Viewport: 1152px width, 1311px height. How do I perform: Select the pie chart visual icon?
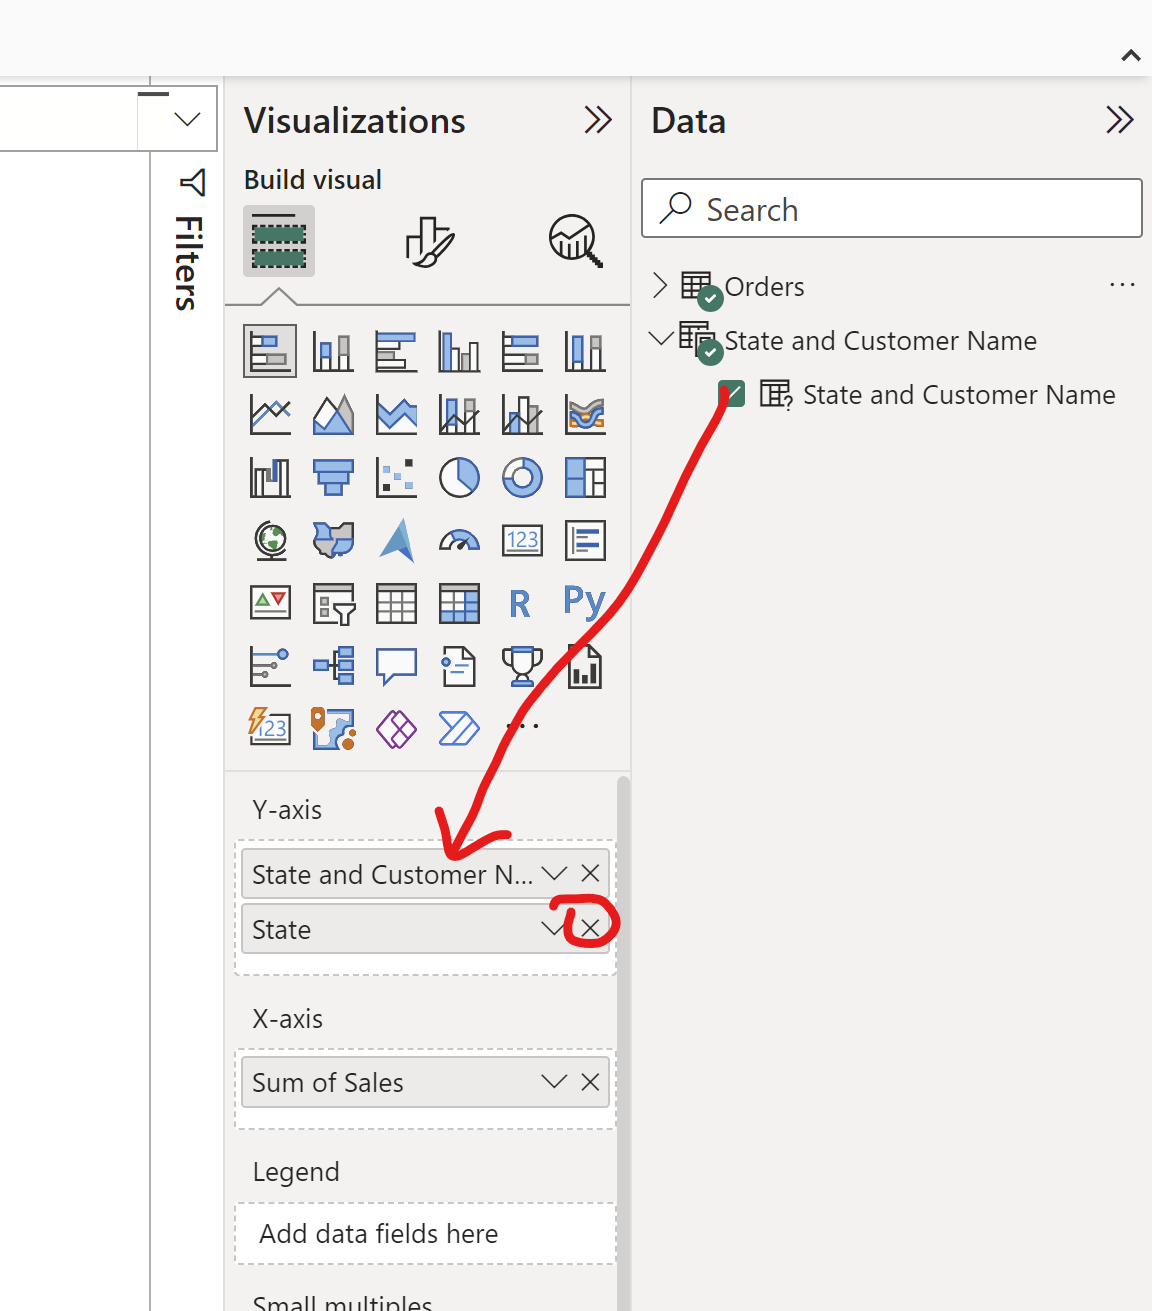(459, 478)
